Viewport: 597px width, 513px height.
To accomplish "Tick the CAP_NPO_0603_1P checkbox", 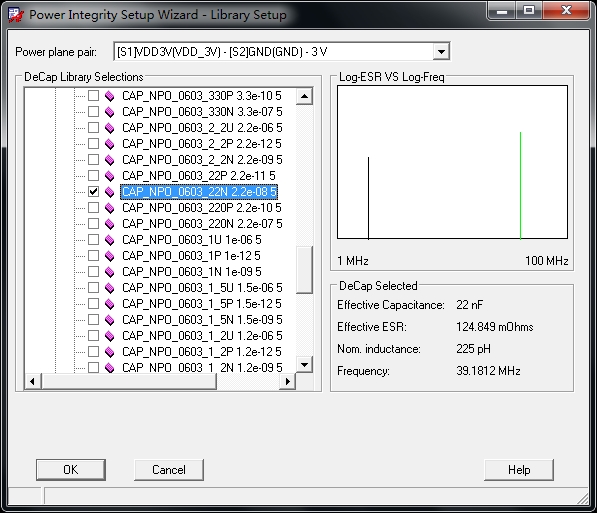I will 93,256.
